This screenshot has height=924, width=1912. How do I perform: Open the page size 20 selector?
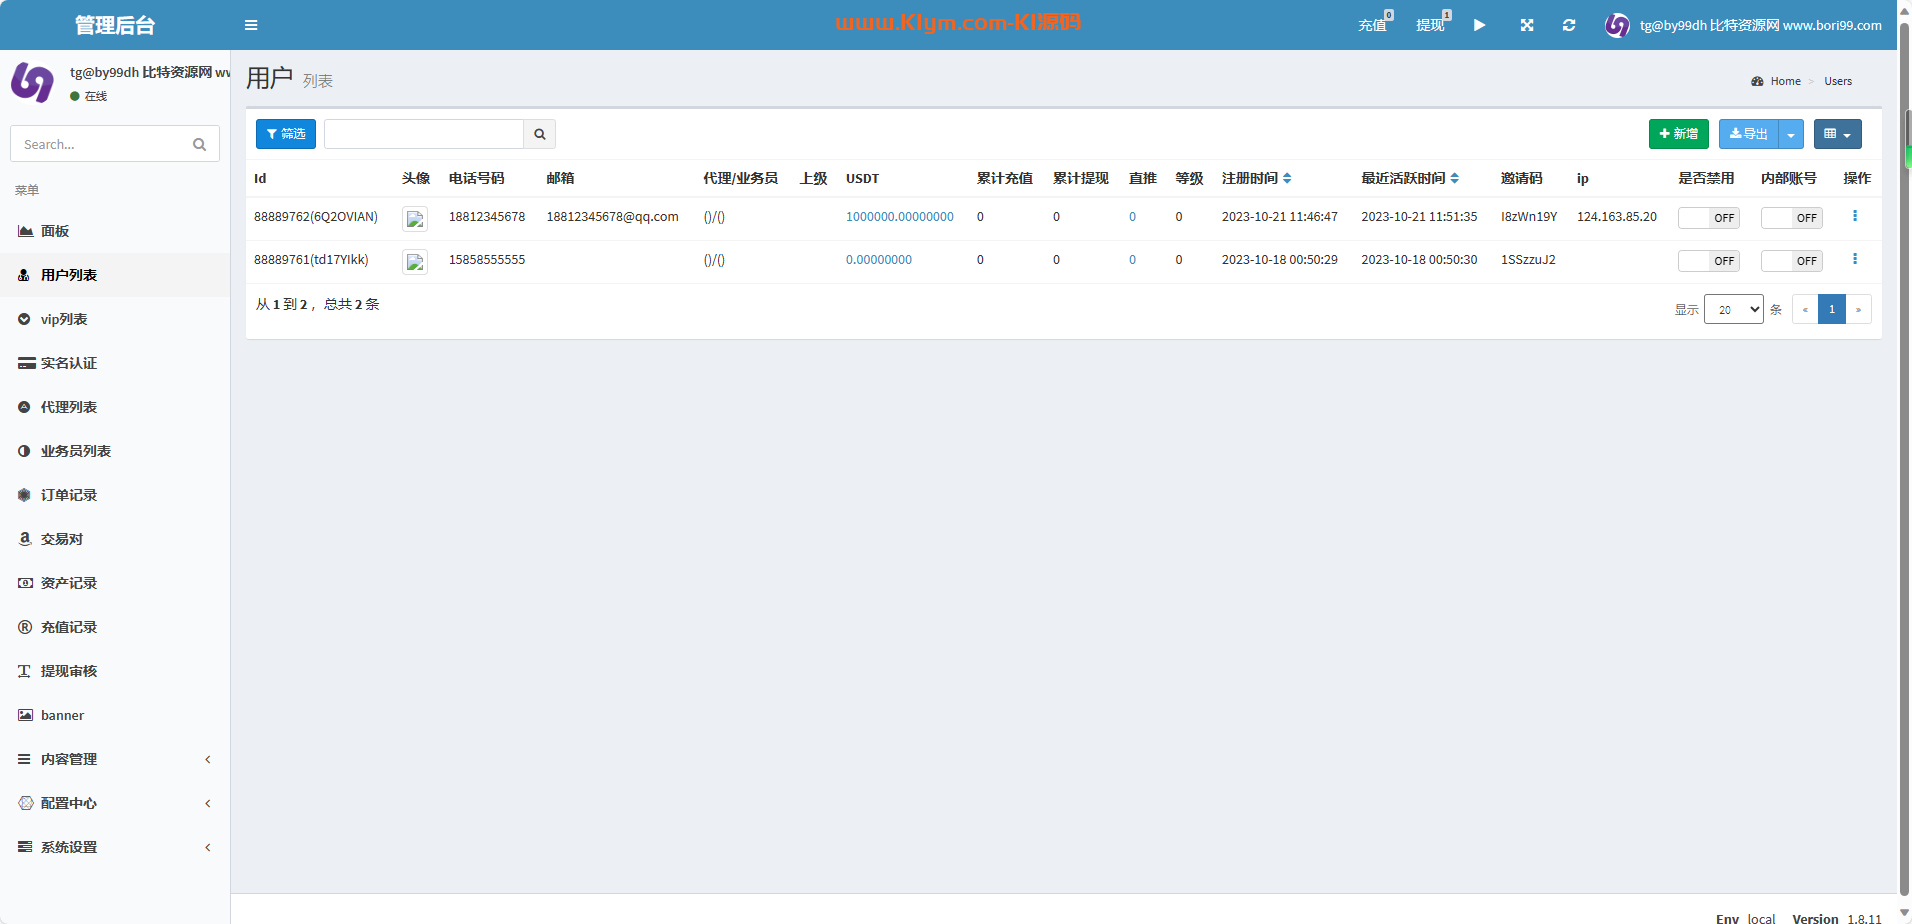pos(1733,309)
